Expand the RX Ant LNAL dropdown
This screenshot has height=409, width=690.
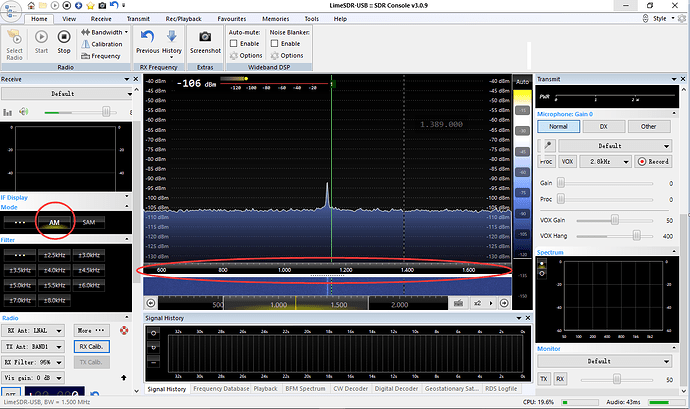click(x=33, y=329)
